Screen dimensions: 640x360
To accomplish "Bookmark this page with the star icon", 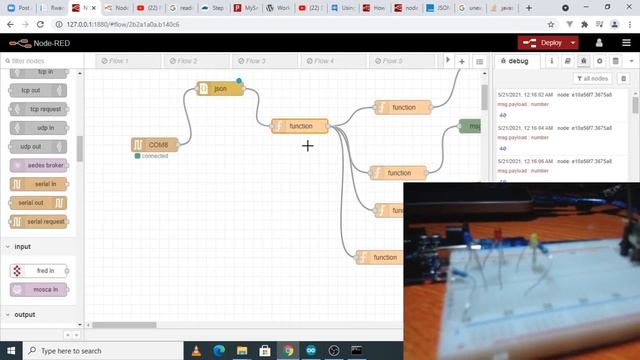I will (x=551, y=24).
